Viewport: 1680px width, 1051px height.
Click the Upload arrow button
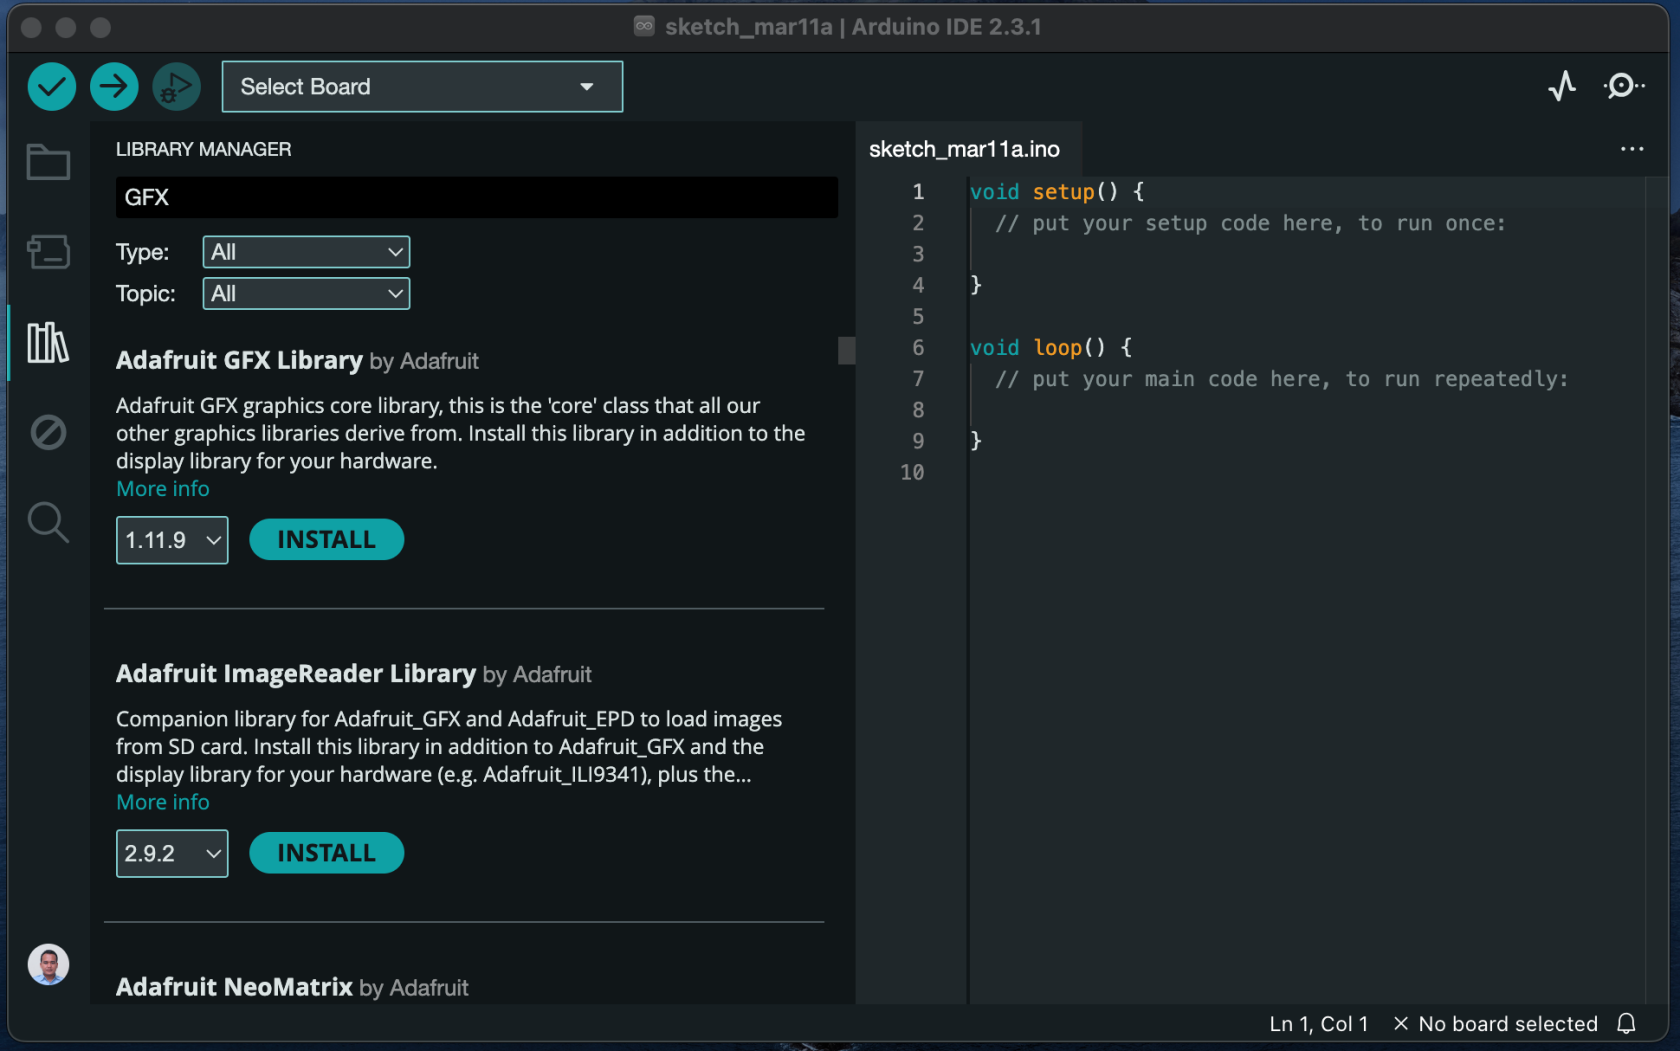(114, 87)
